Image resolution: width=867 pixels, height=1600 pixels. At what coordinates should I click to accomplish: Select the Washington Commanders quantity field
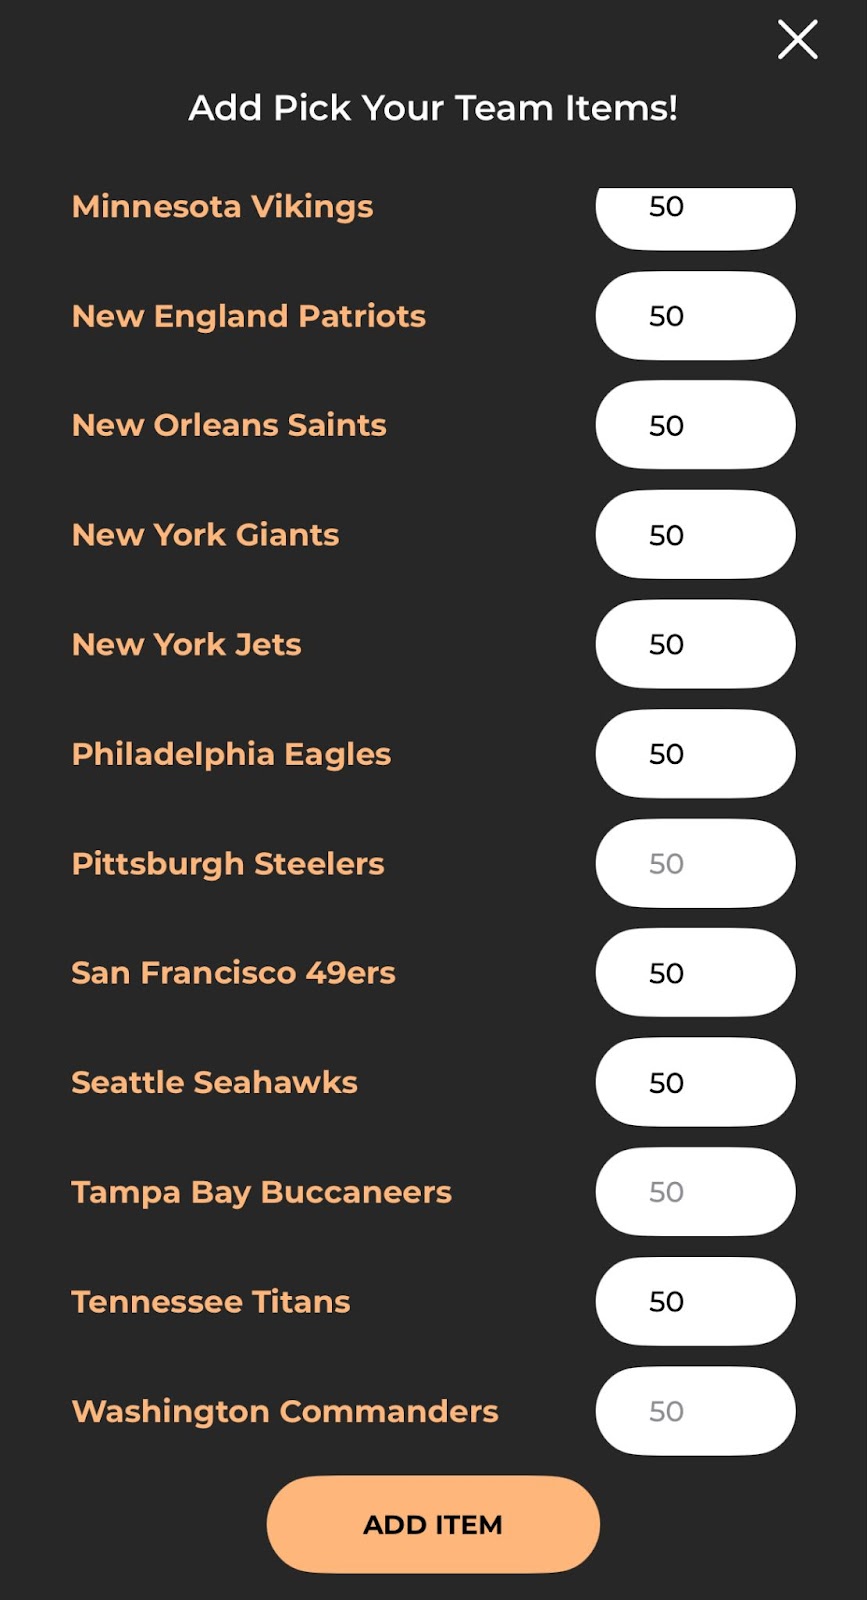tap(695, 1411)
